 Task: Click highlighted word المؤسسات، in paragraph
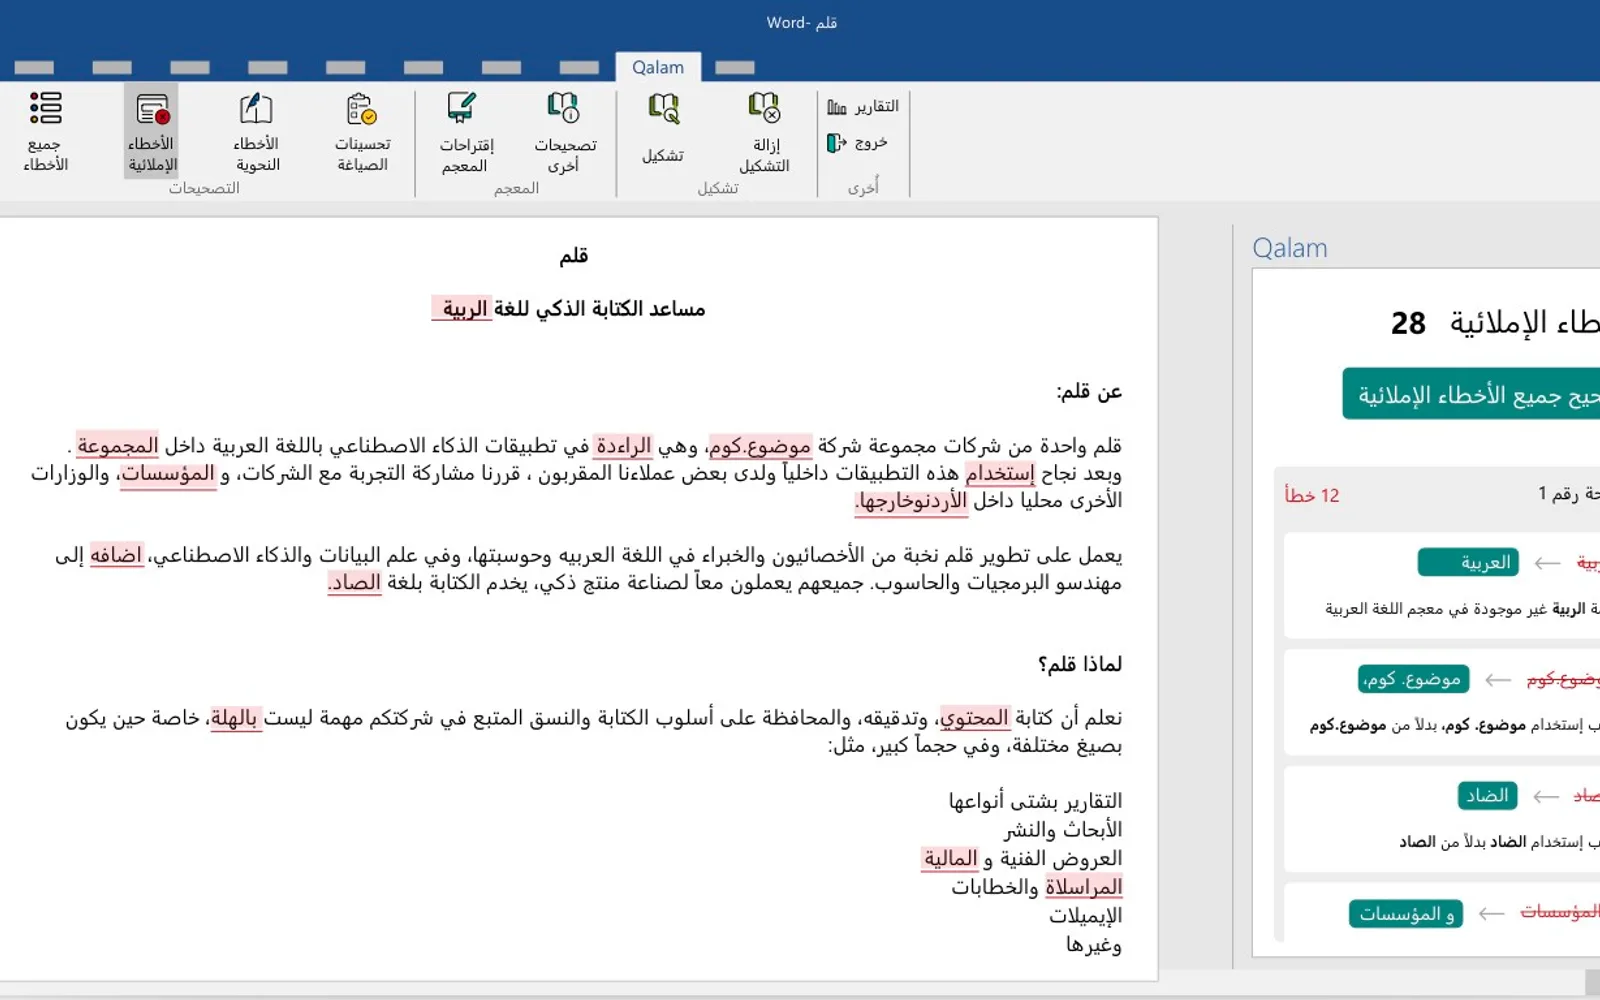tap(168, 473)
